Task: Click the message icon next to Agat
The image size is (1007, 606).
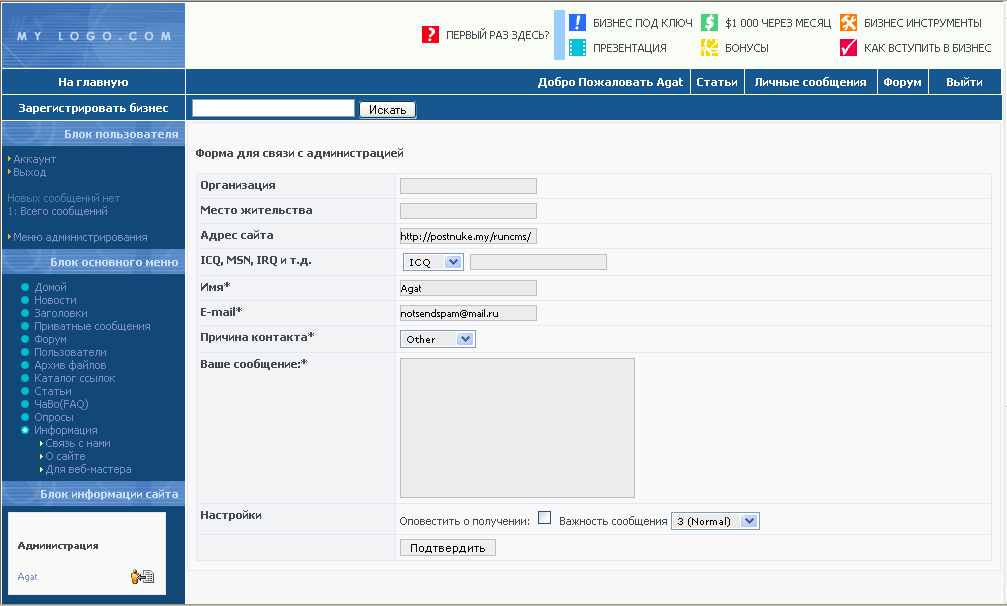Action: coord(142,576)
